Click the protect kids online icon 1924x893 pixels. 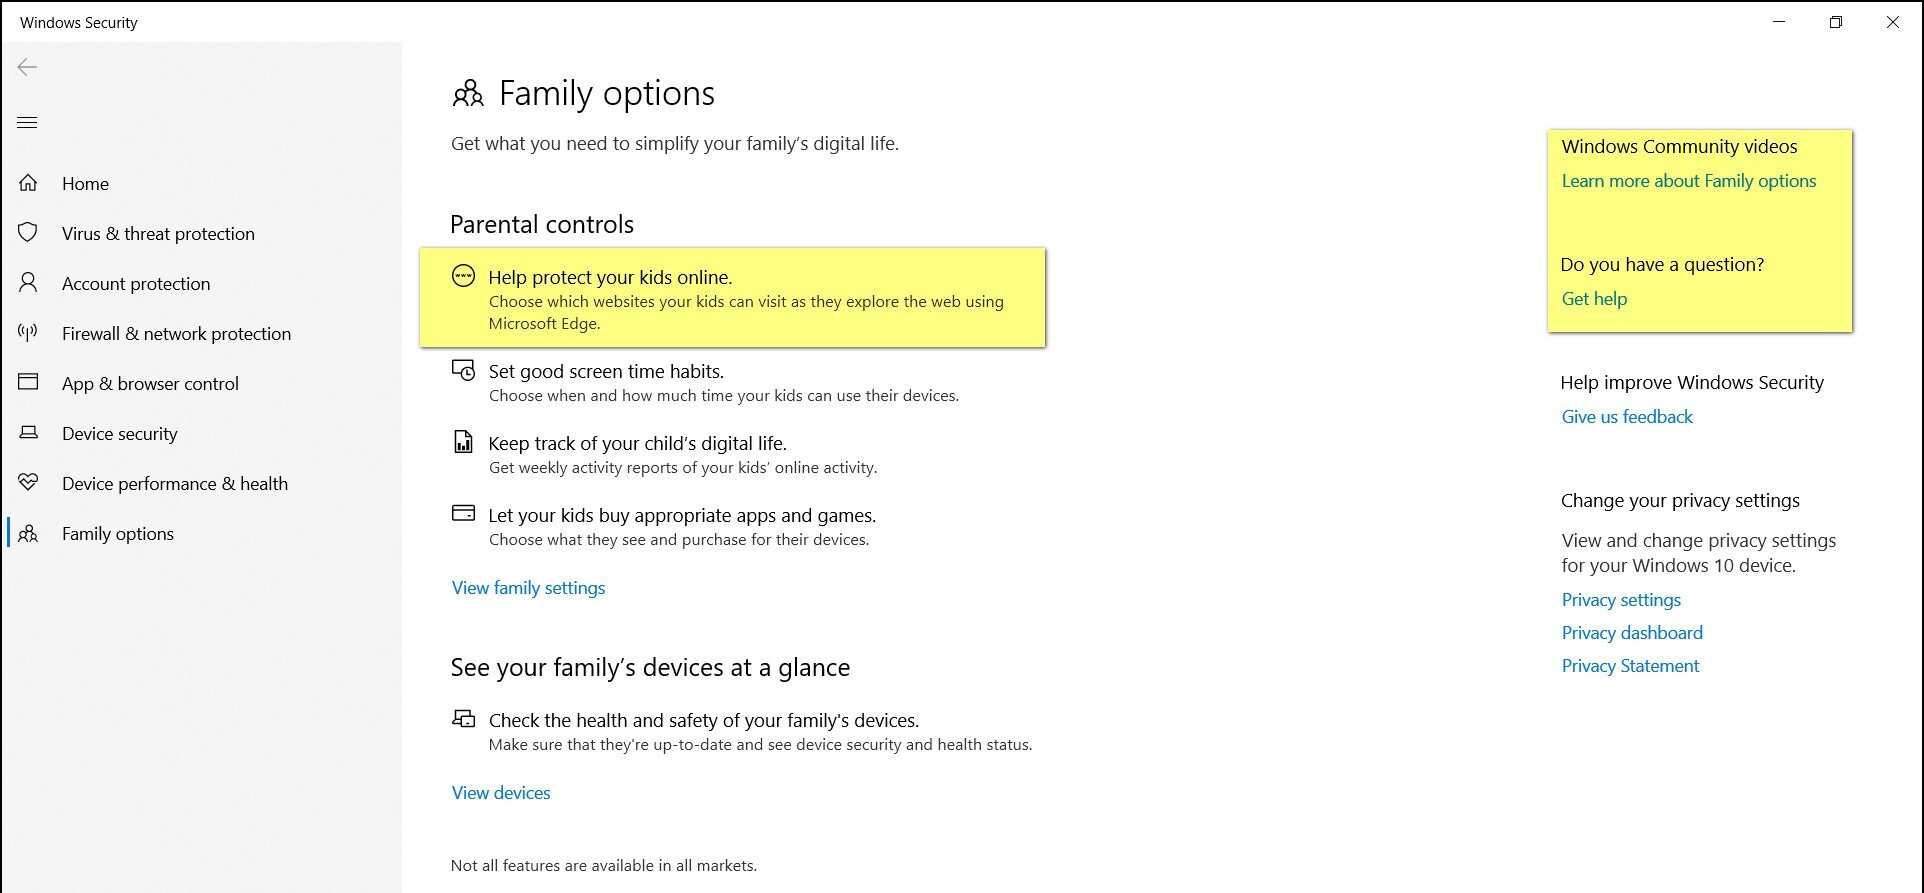[463, 276]
